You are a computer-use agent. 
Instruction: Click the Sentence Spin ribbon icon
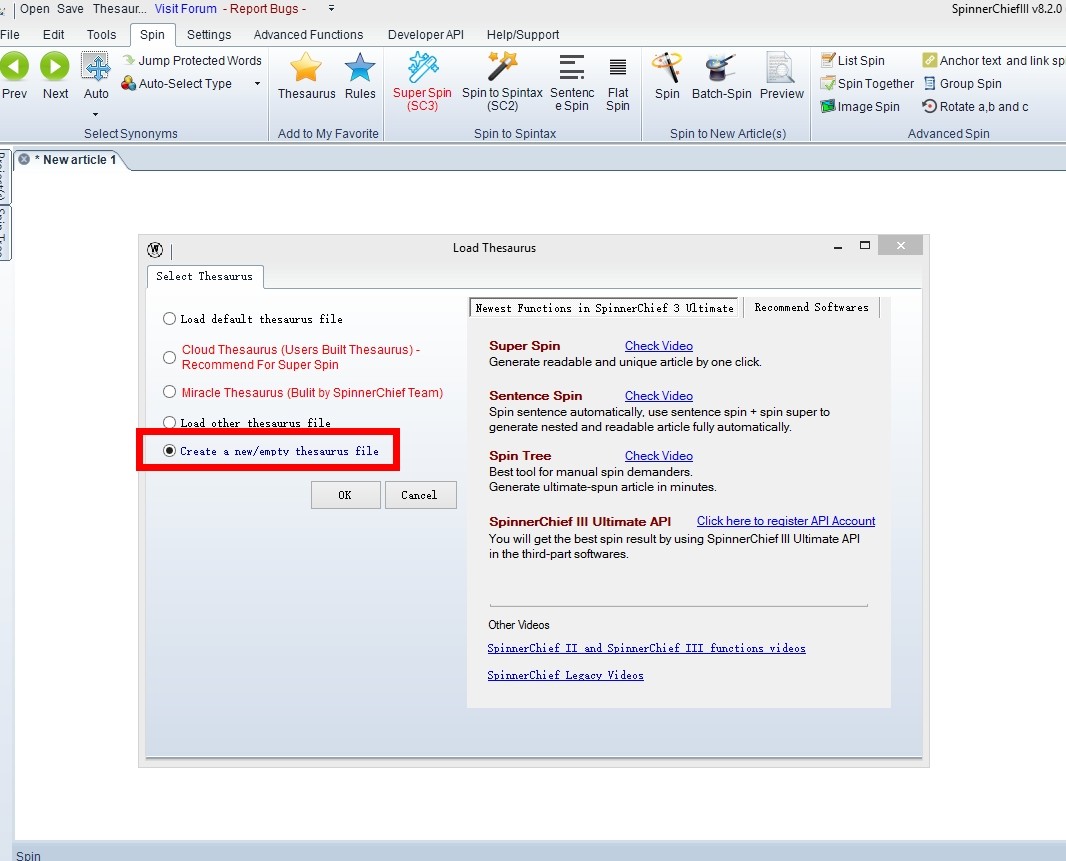pos(572,69)
